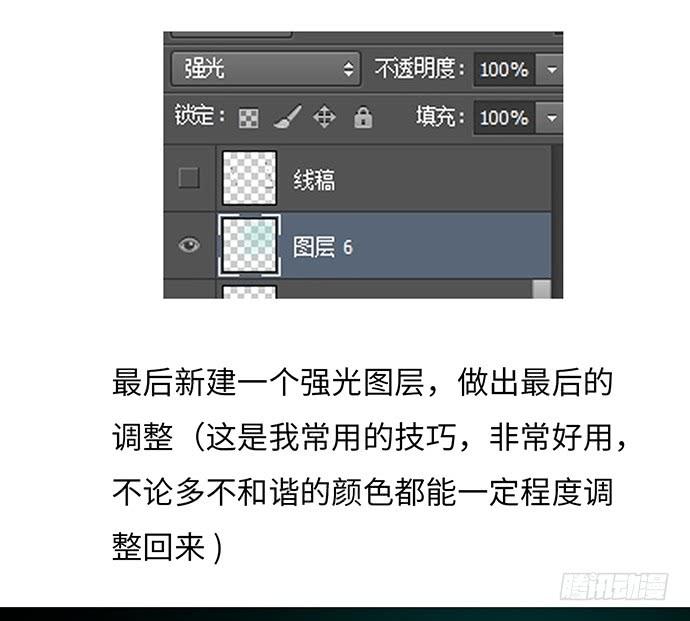Click the layers panel scrollbar handle
690x621 pixels.
[542, 289]
